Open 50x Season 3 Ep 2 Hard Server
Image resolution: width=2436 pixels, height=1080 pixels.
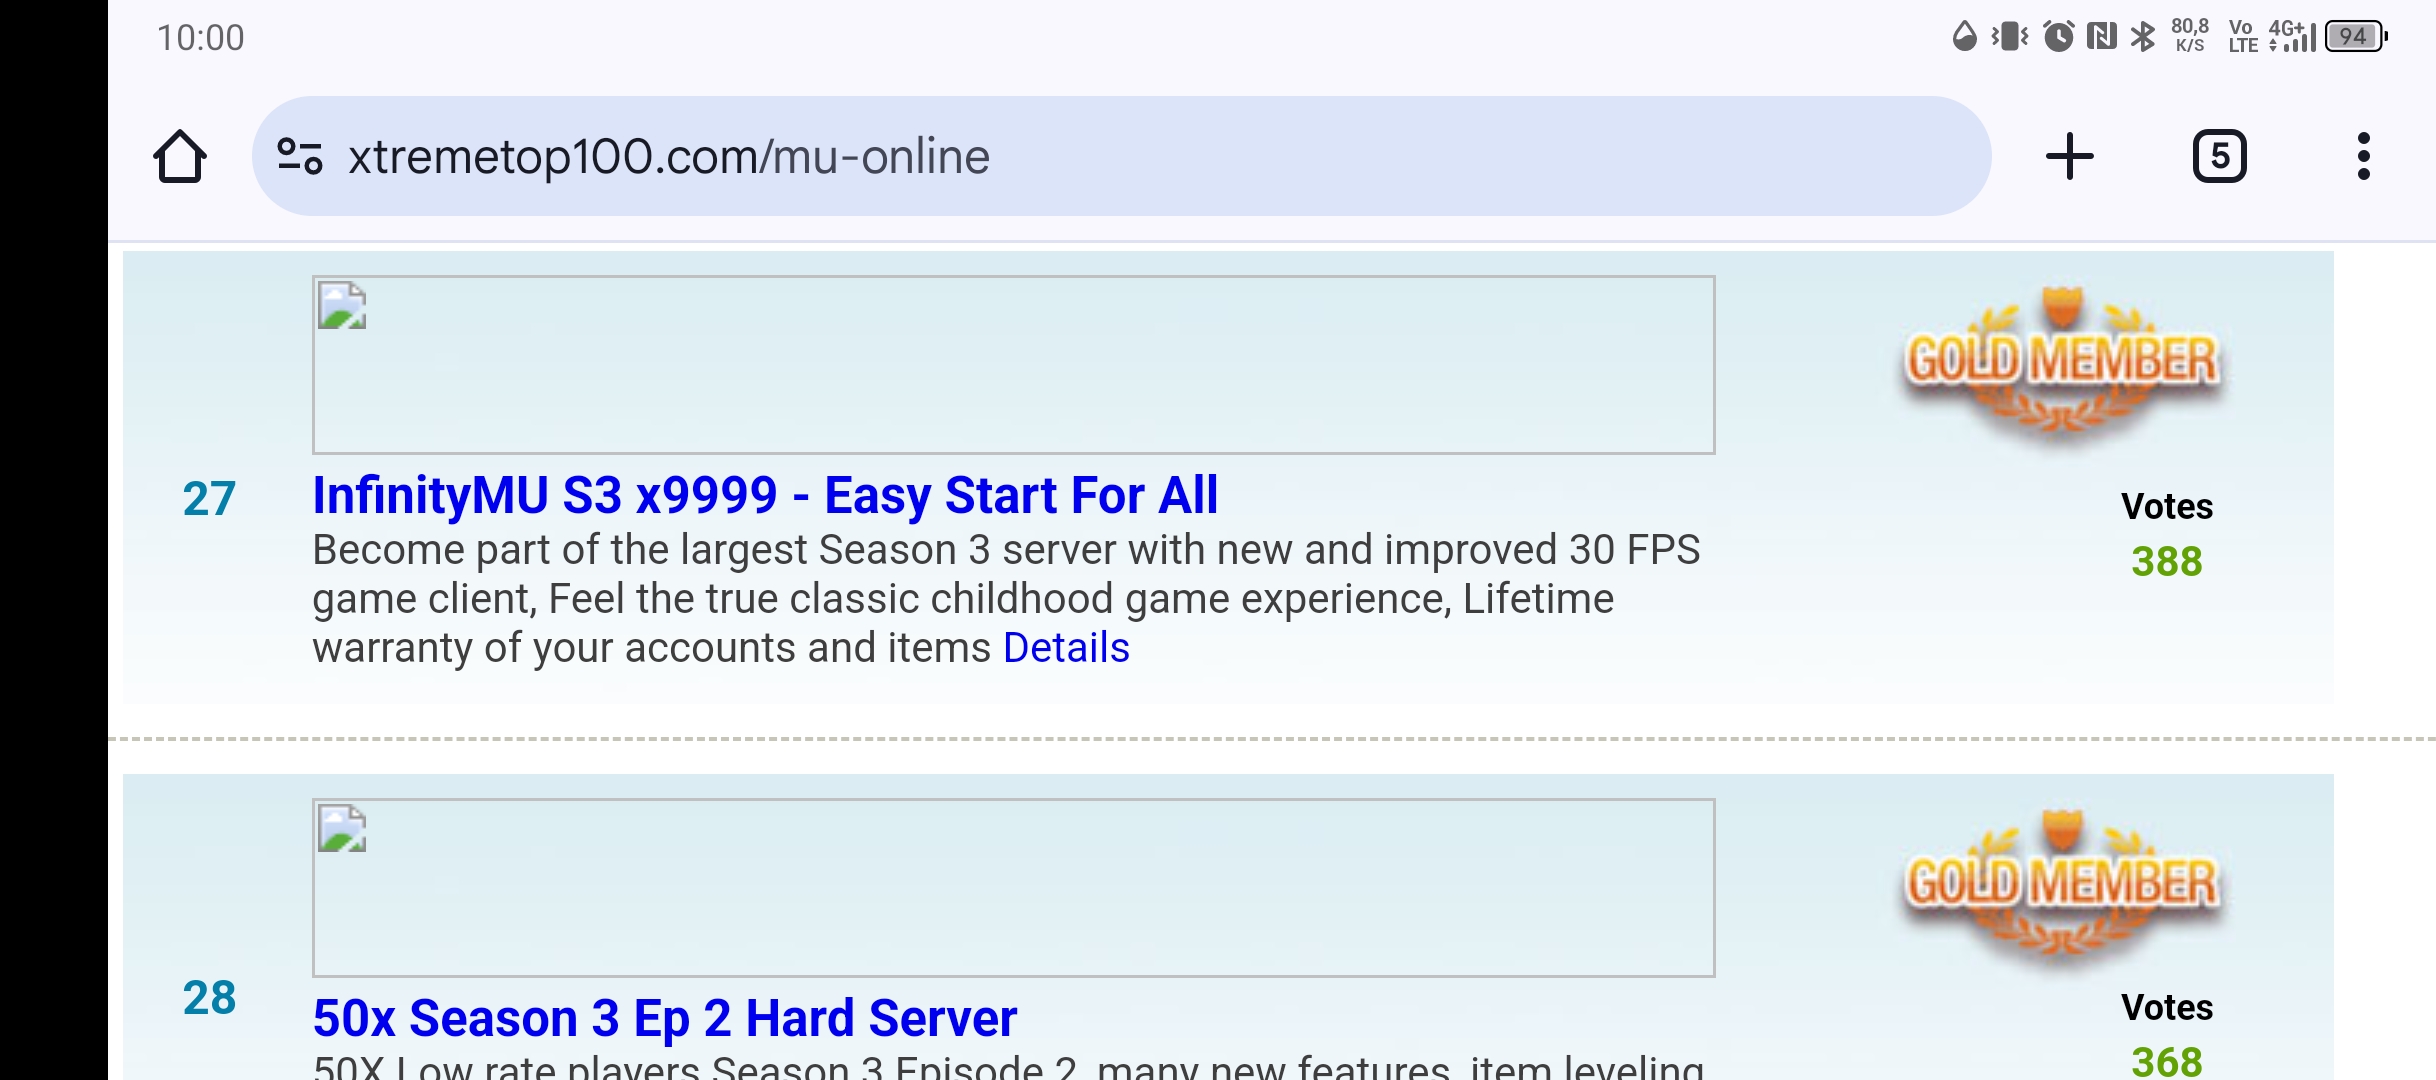664,1018
